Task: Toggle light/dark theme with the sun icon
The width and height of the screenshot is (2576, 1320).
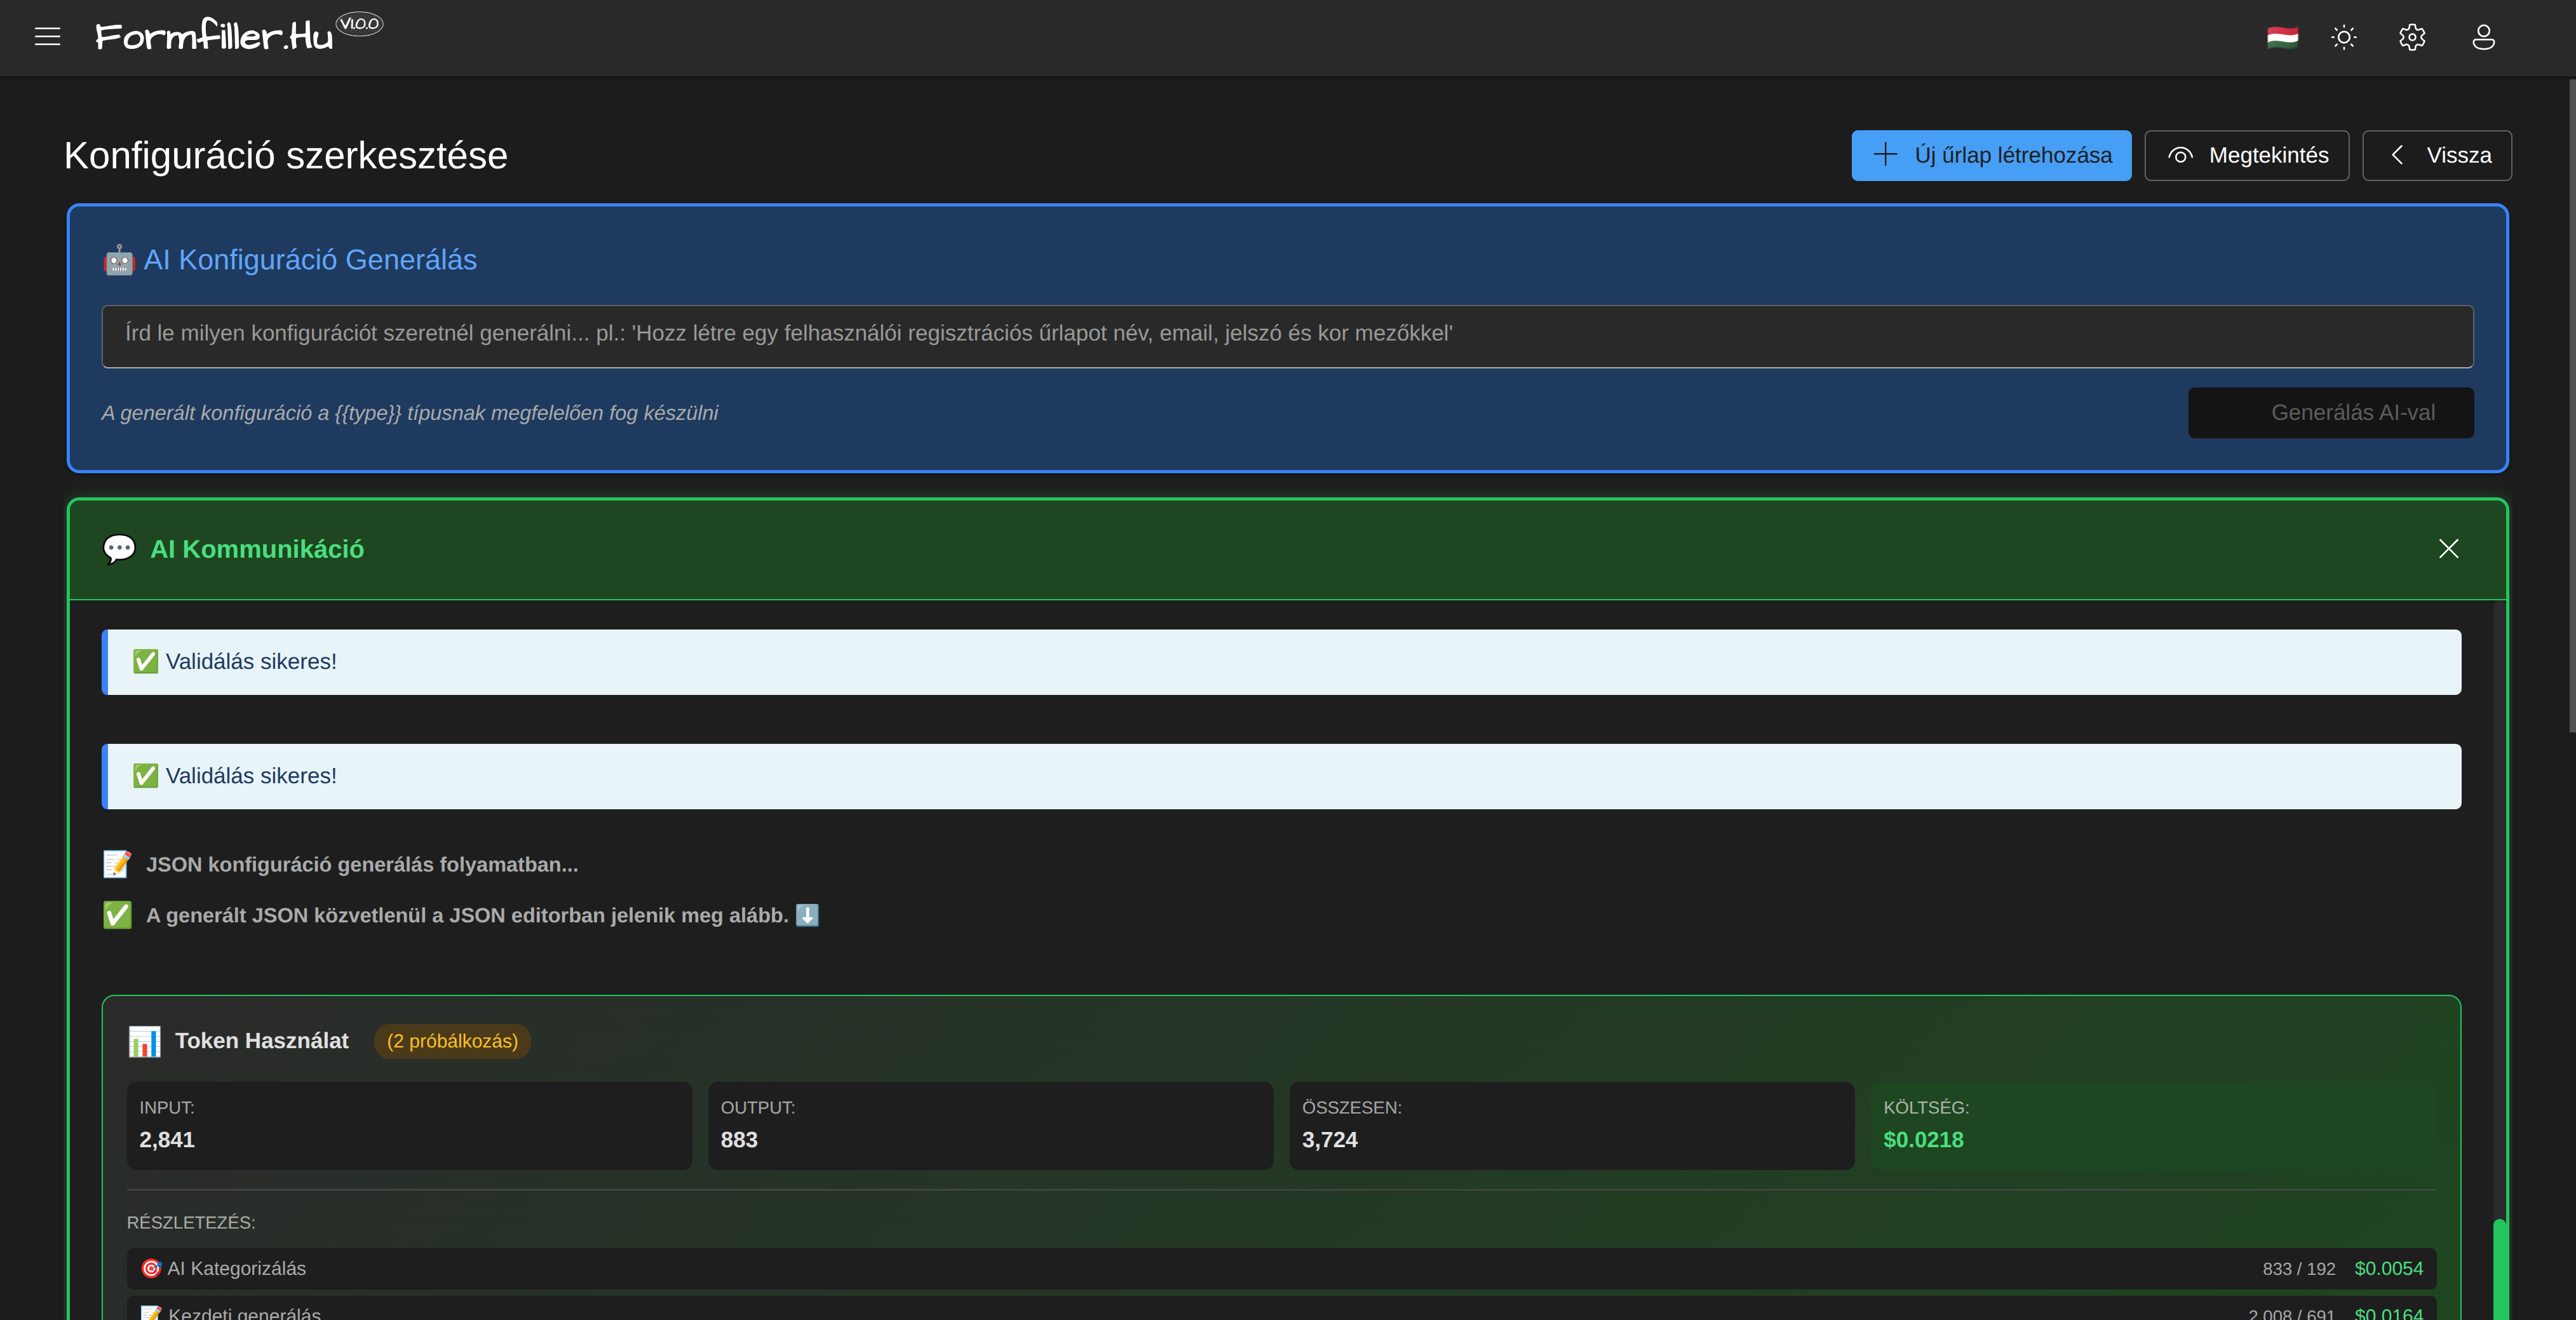Action: 2344,37
